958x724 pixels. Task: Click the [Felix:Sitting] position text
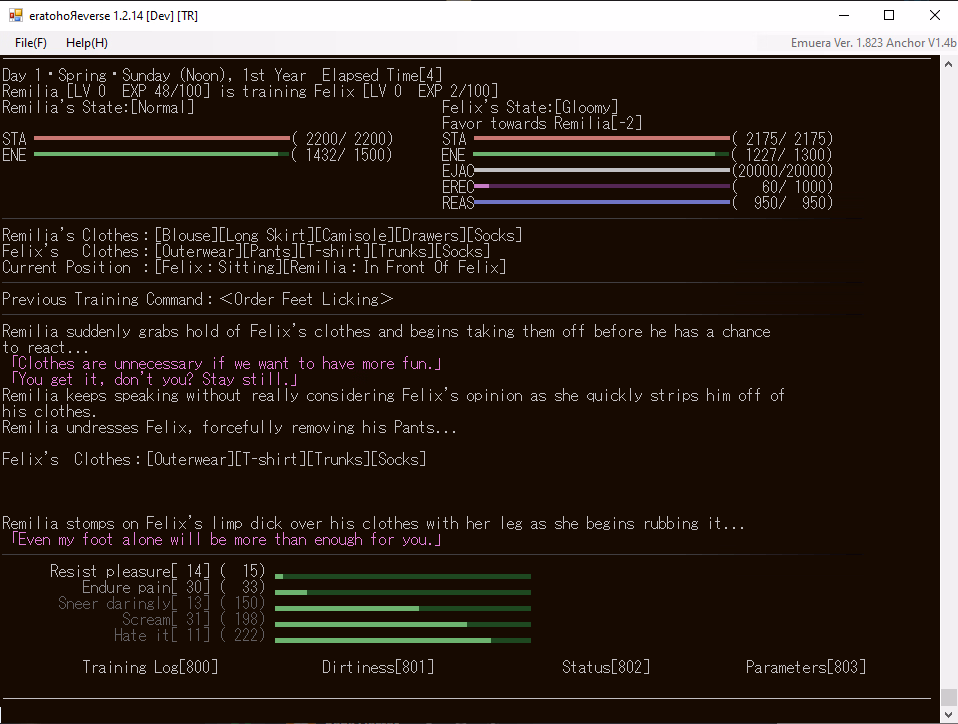219,267
